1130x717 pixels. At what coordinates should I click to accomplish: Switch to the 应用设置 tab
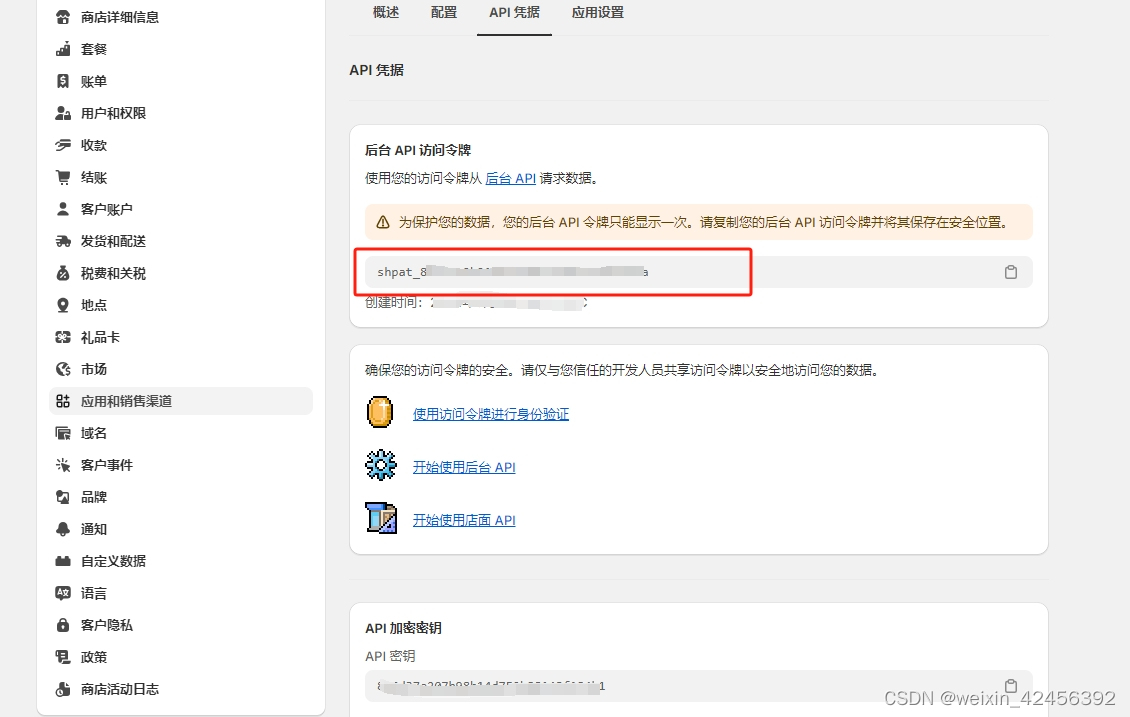597,14
